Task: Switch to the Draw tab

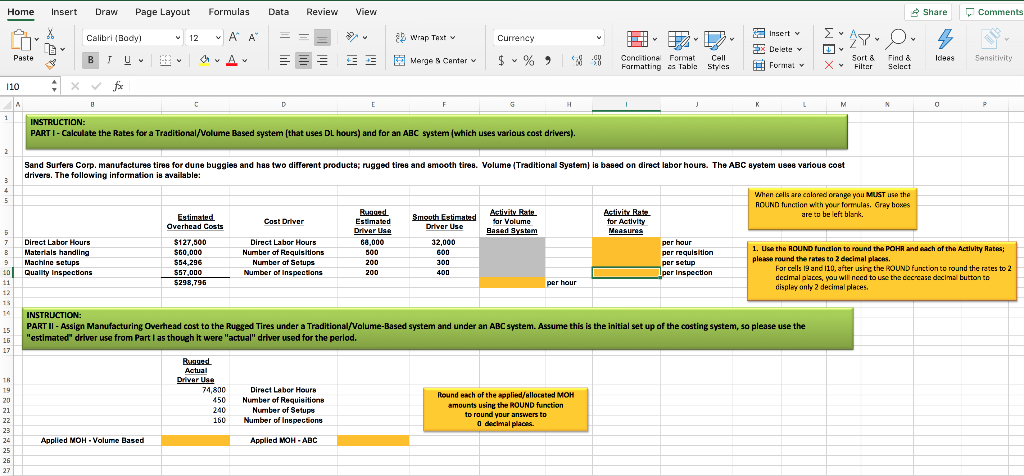Action: click(106, 12)
